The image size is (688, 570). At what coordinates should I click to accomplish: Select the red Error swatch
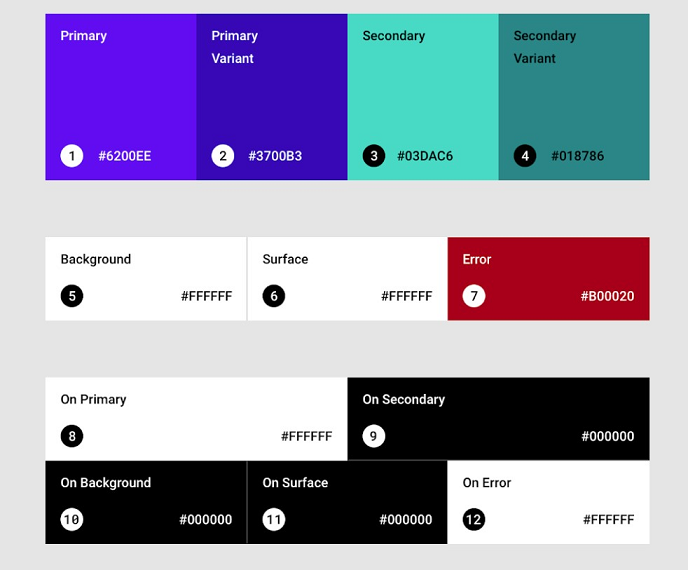tap(548, 279)
